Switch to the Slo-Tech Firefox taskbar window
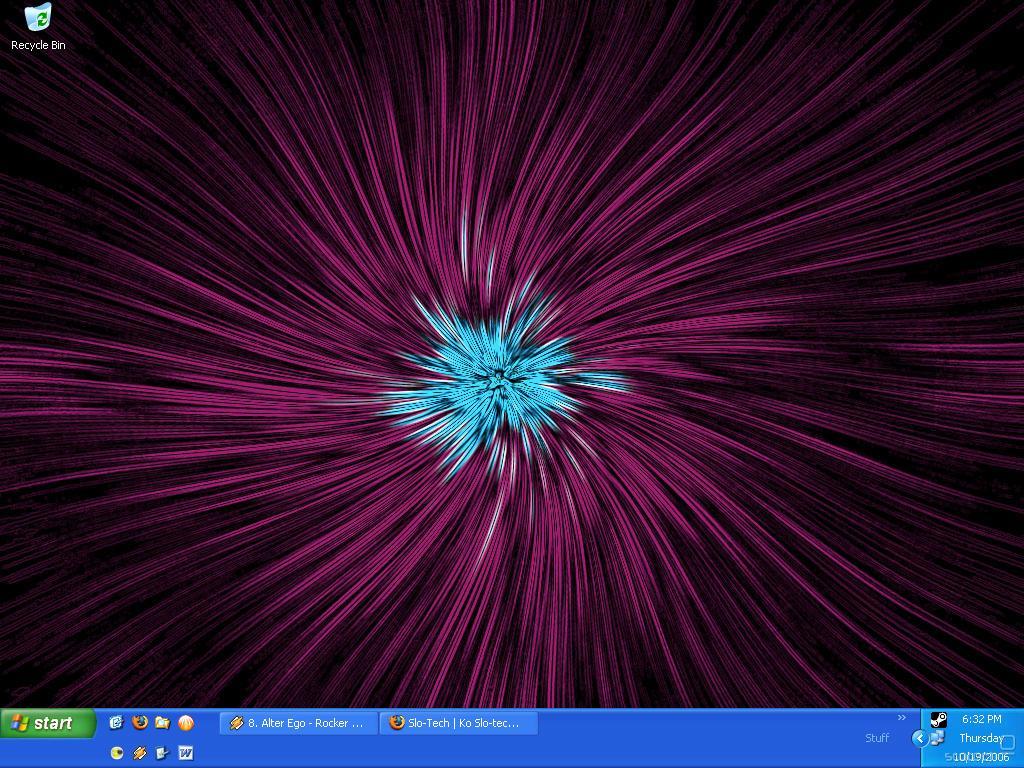1024x768 pixels. coord(458,723)
